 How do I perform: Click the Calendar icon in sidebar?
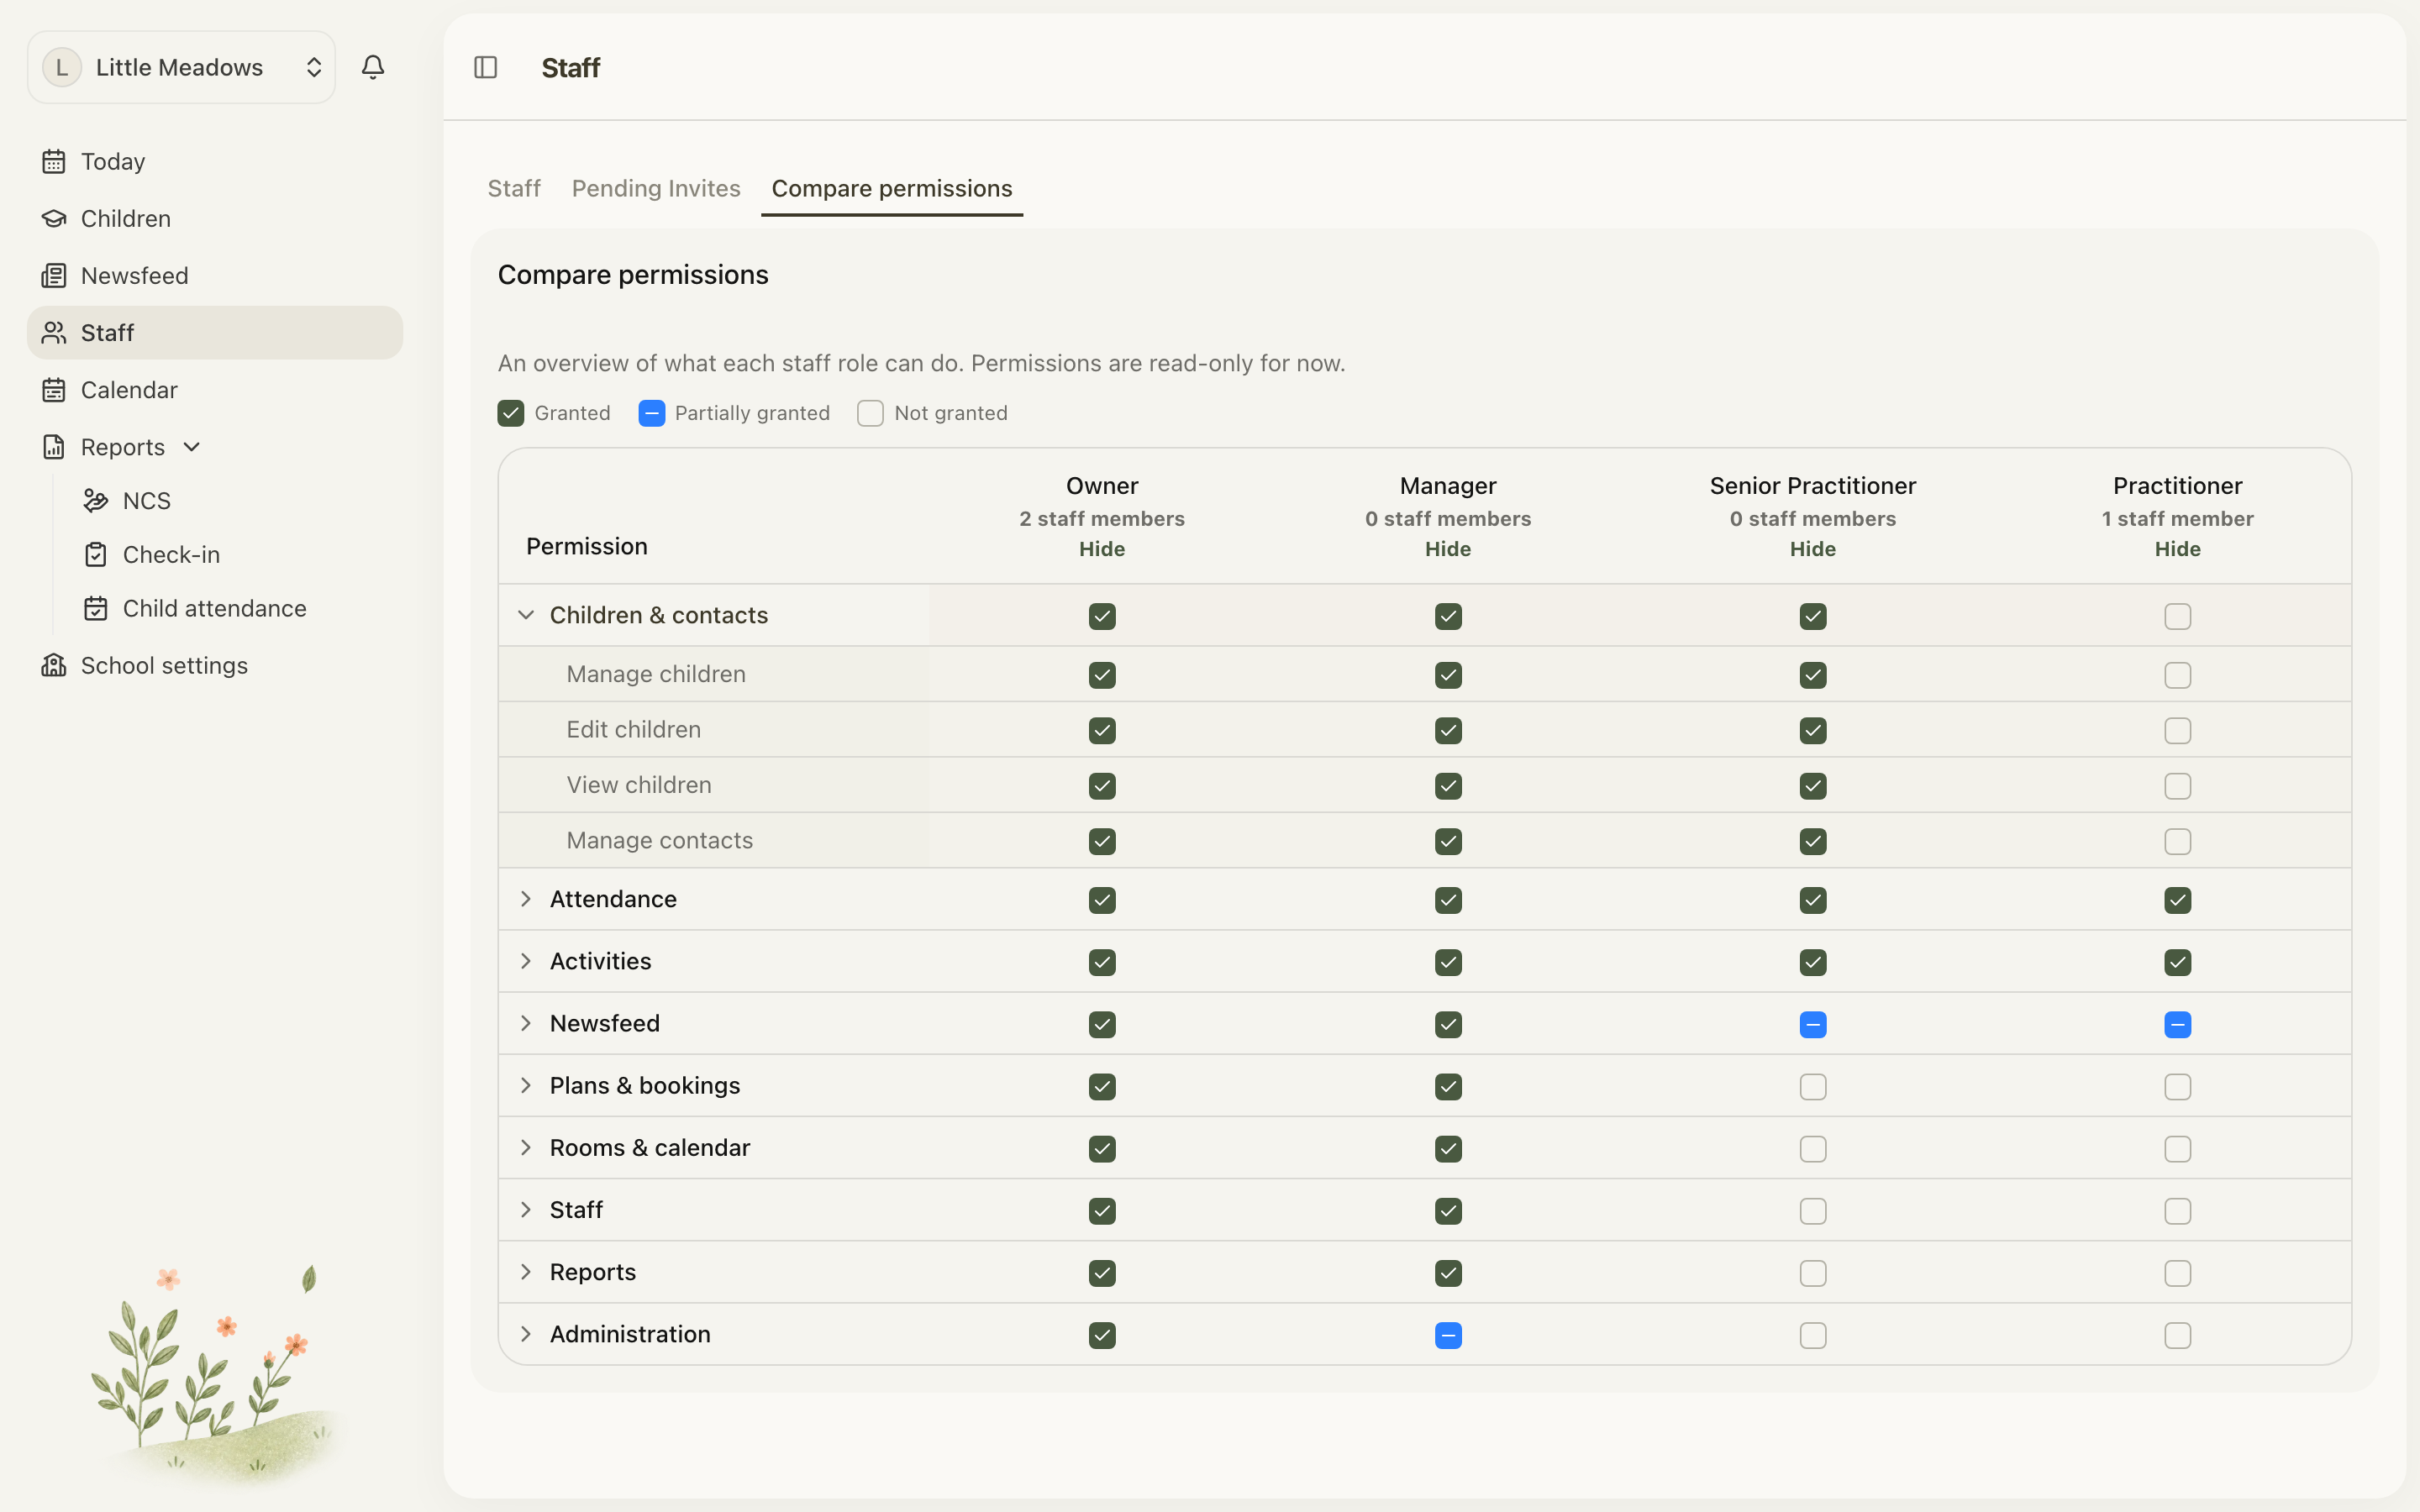[54, 389]
